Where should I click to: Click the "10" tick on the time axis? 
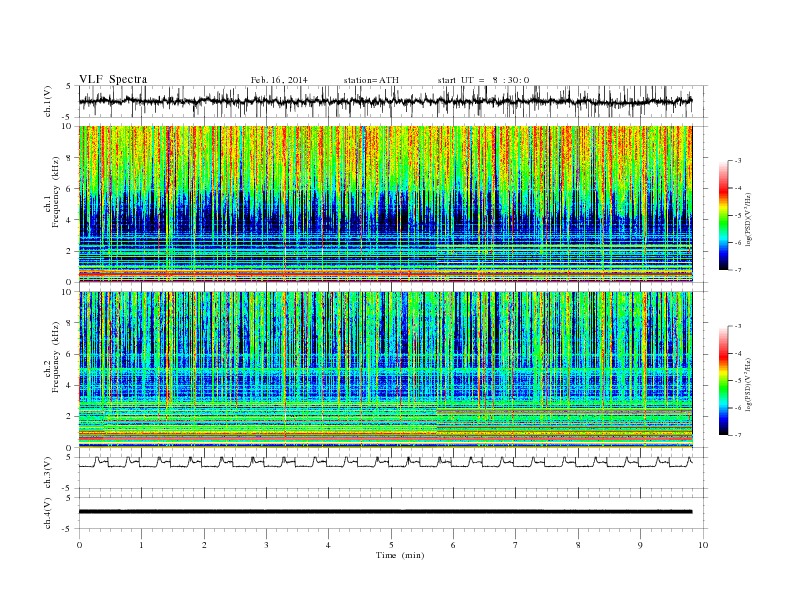pos(703,545)
